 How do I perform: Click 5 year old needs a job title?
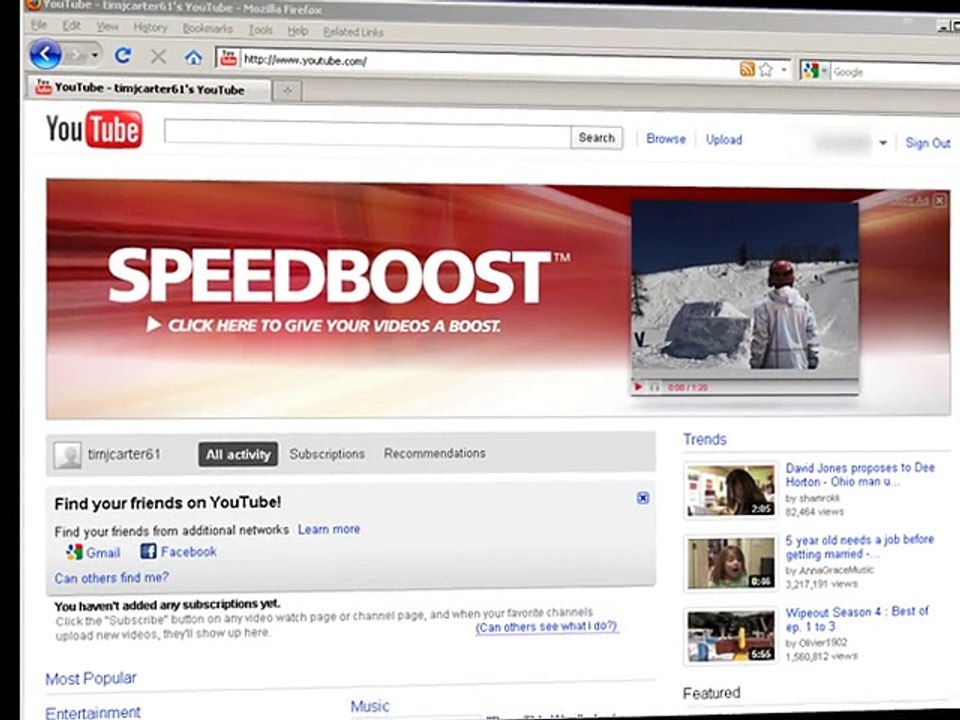[860, 547]
